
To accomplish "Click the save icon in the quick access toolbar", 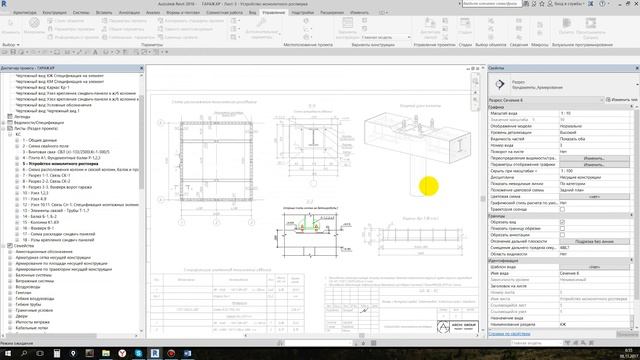I will [x=13, y=52].
